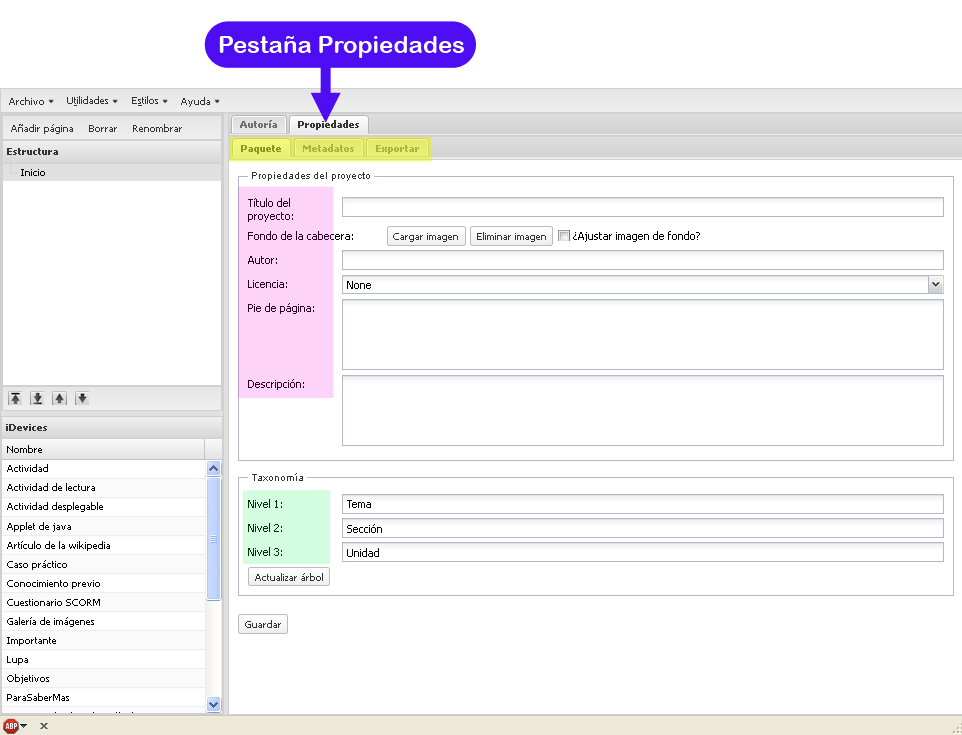Screen dimensions: 962x735
Task: Click the iDevices list scrollbar thumb
Action: pos(214,539)
